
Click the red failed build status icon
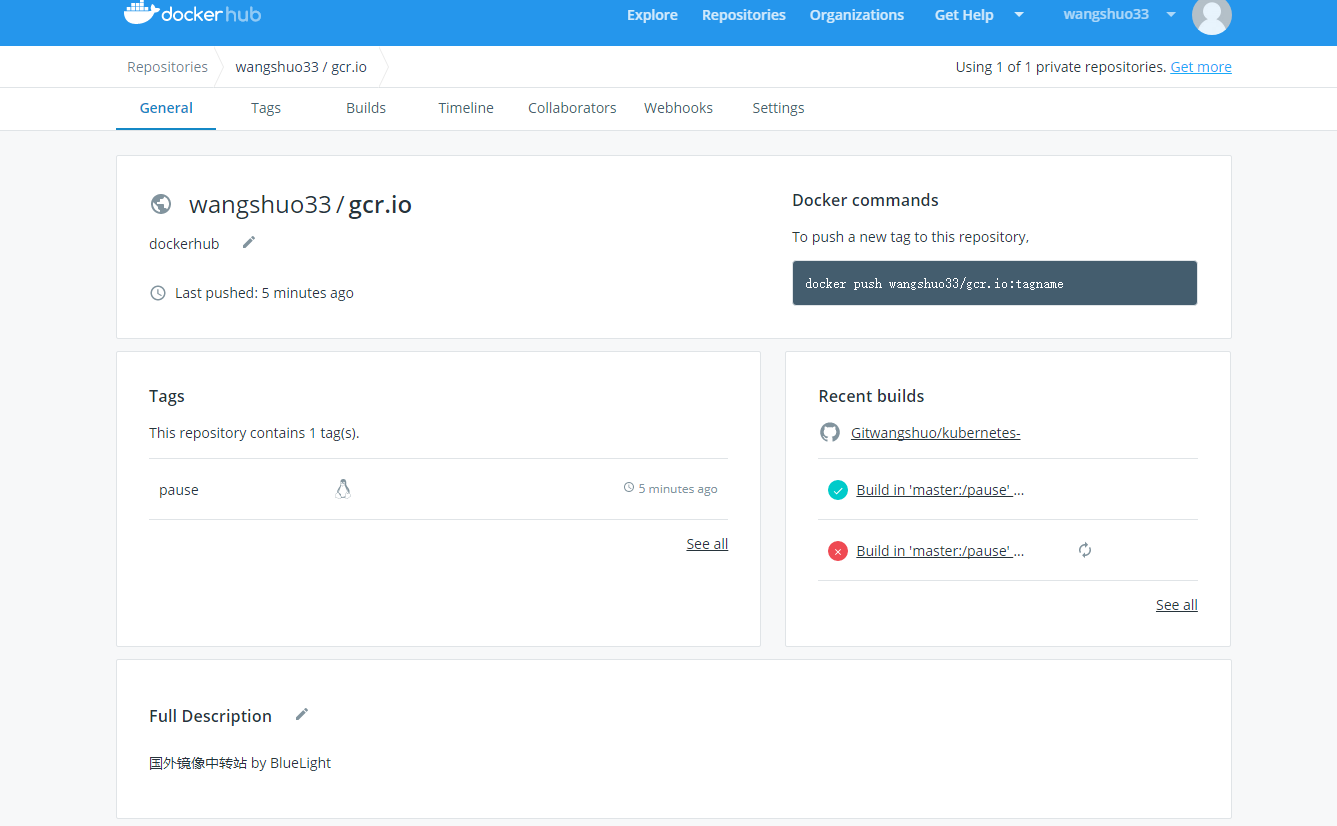click(x=838, y=551)
